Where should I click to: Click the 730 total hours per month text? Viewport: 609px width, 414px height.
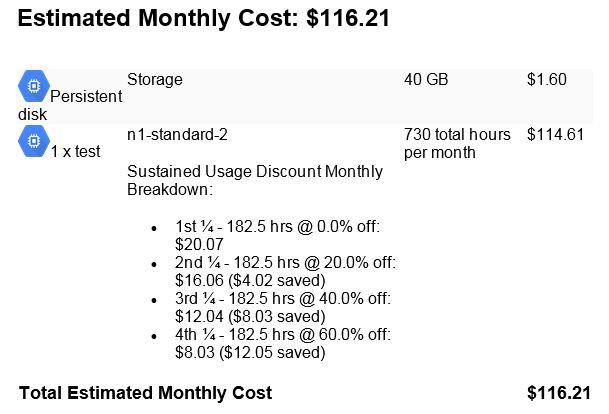(x=457, y=143)
